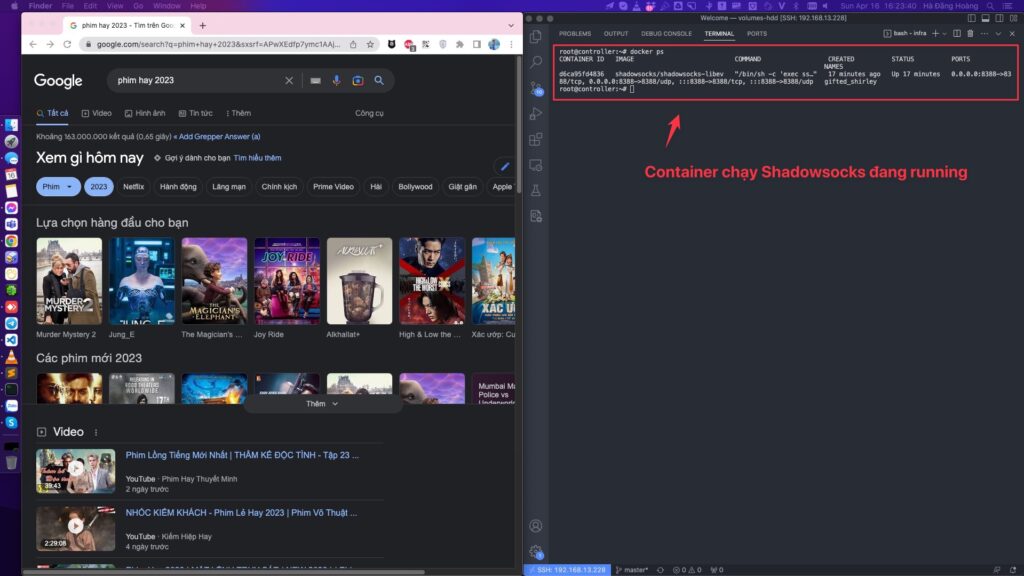Click Chrome address bar URL
Viewport: 1024px width, 576px height.
tap(218, 44)
